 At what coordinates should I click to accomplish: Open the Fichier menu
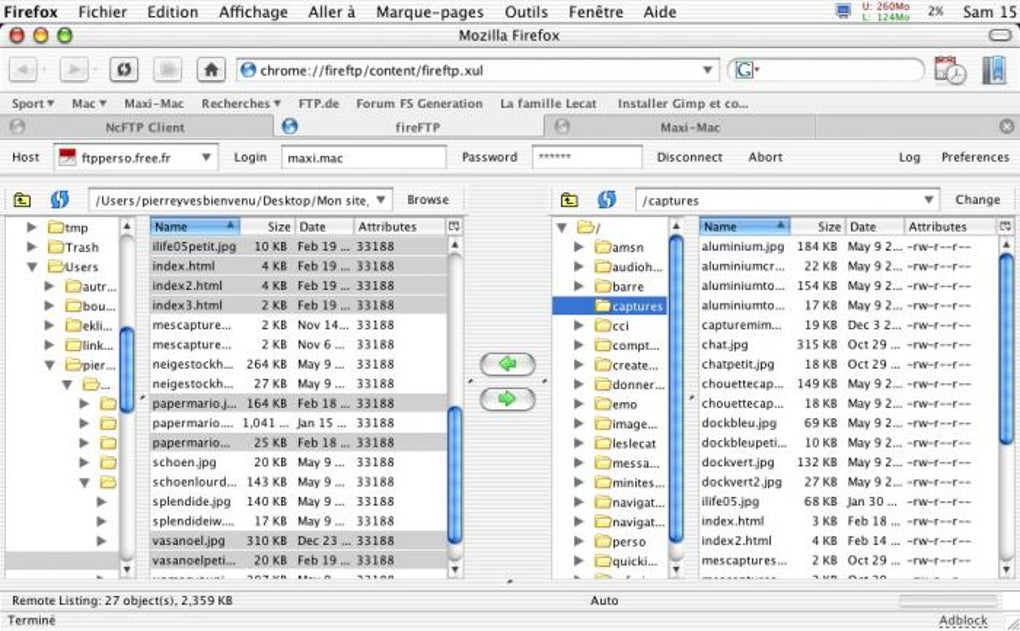103,12
